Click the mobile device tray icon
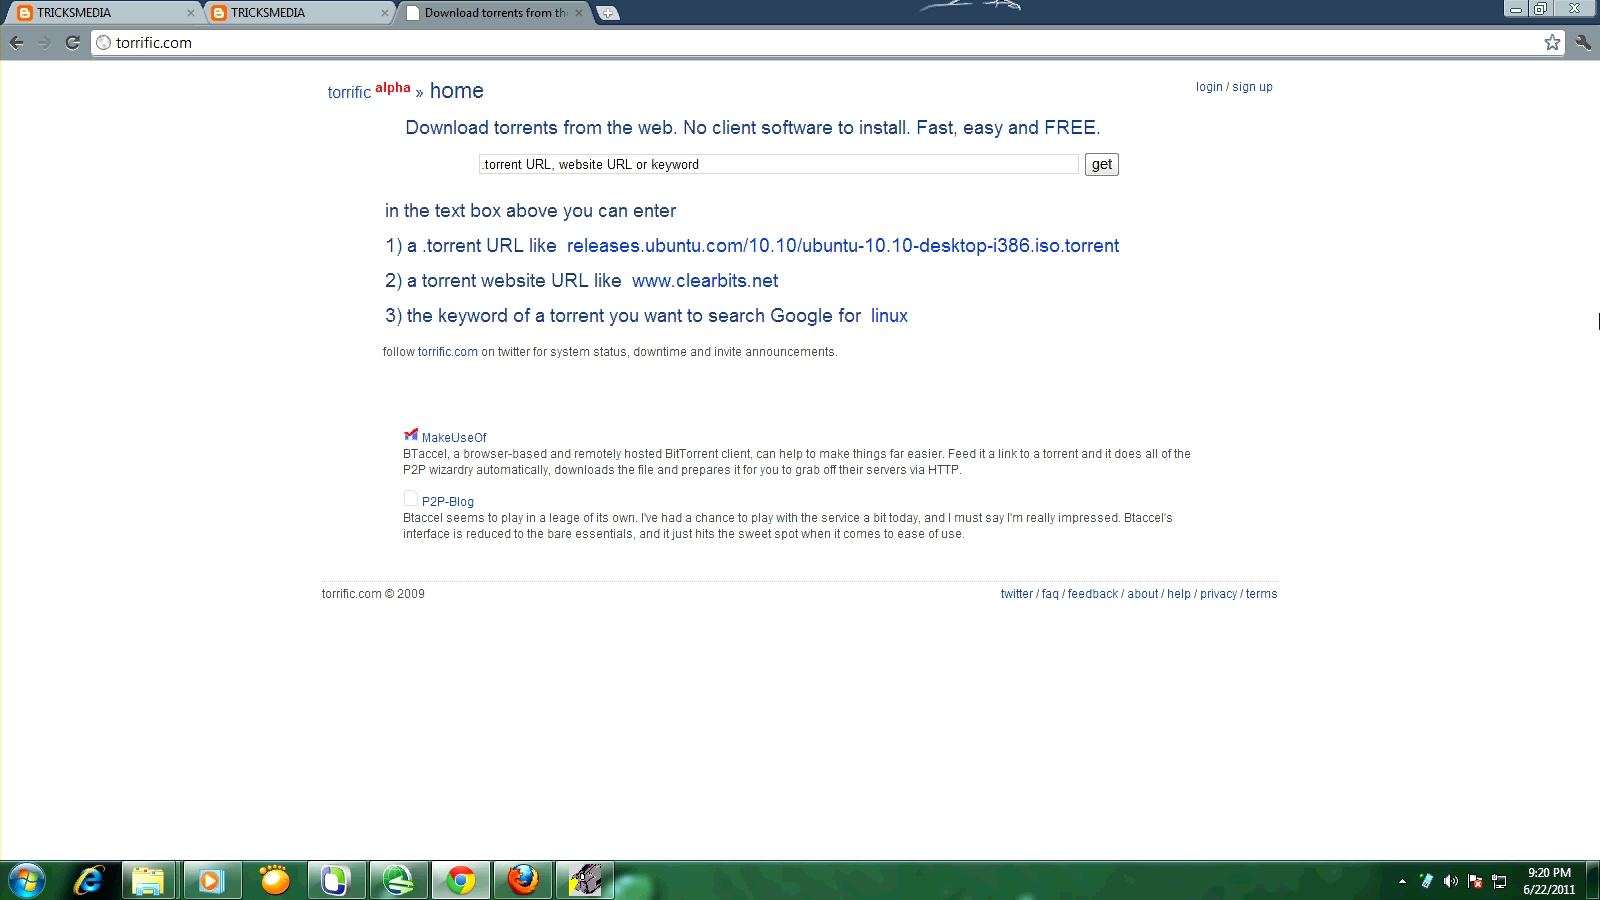Viewport: 1600px width, 900px height. (1426, 881)
